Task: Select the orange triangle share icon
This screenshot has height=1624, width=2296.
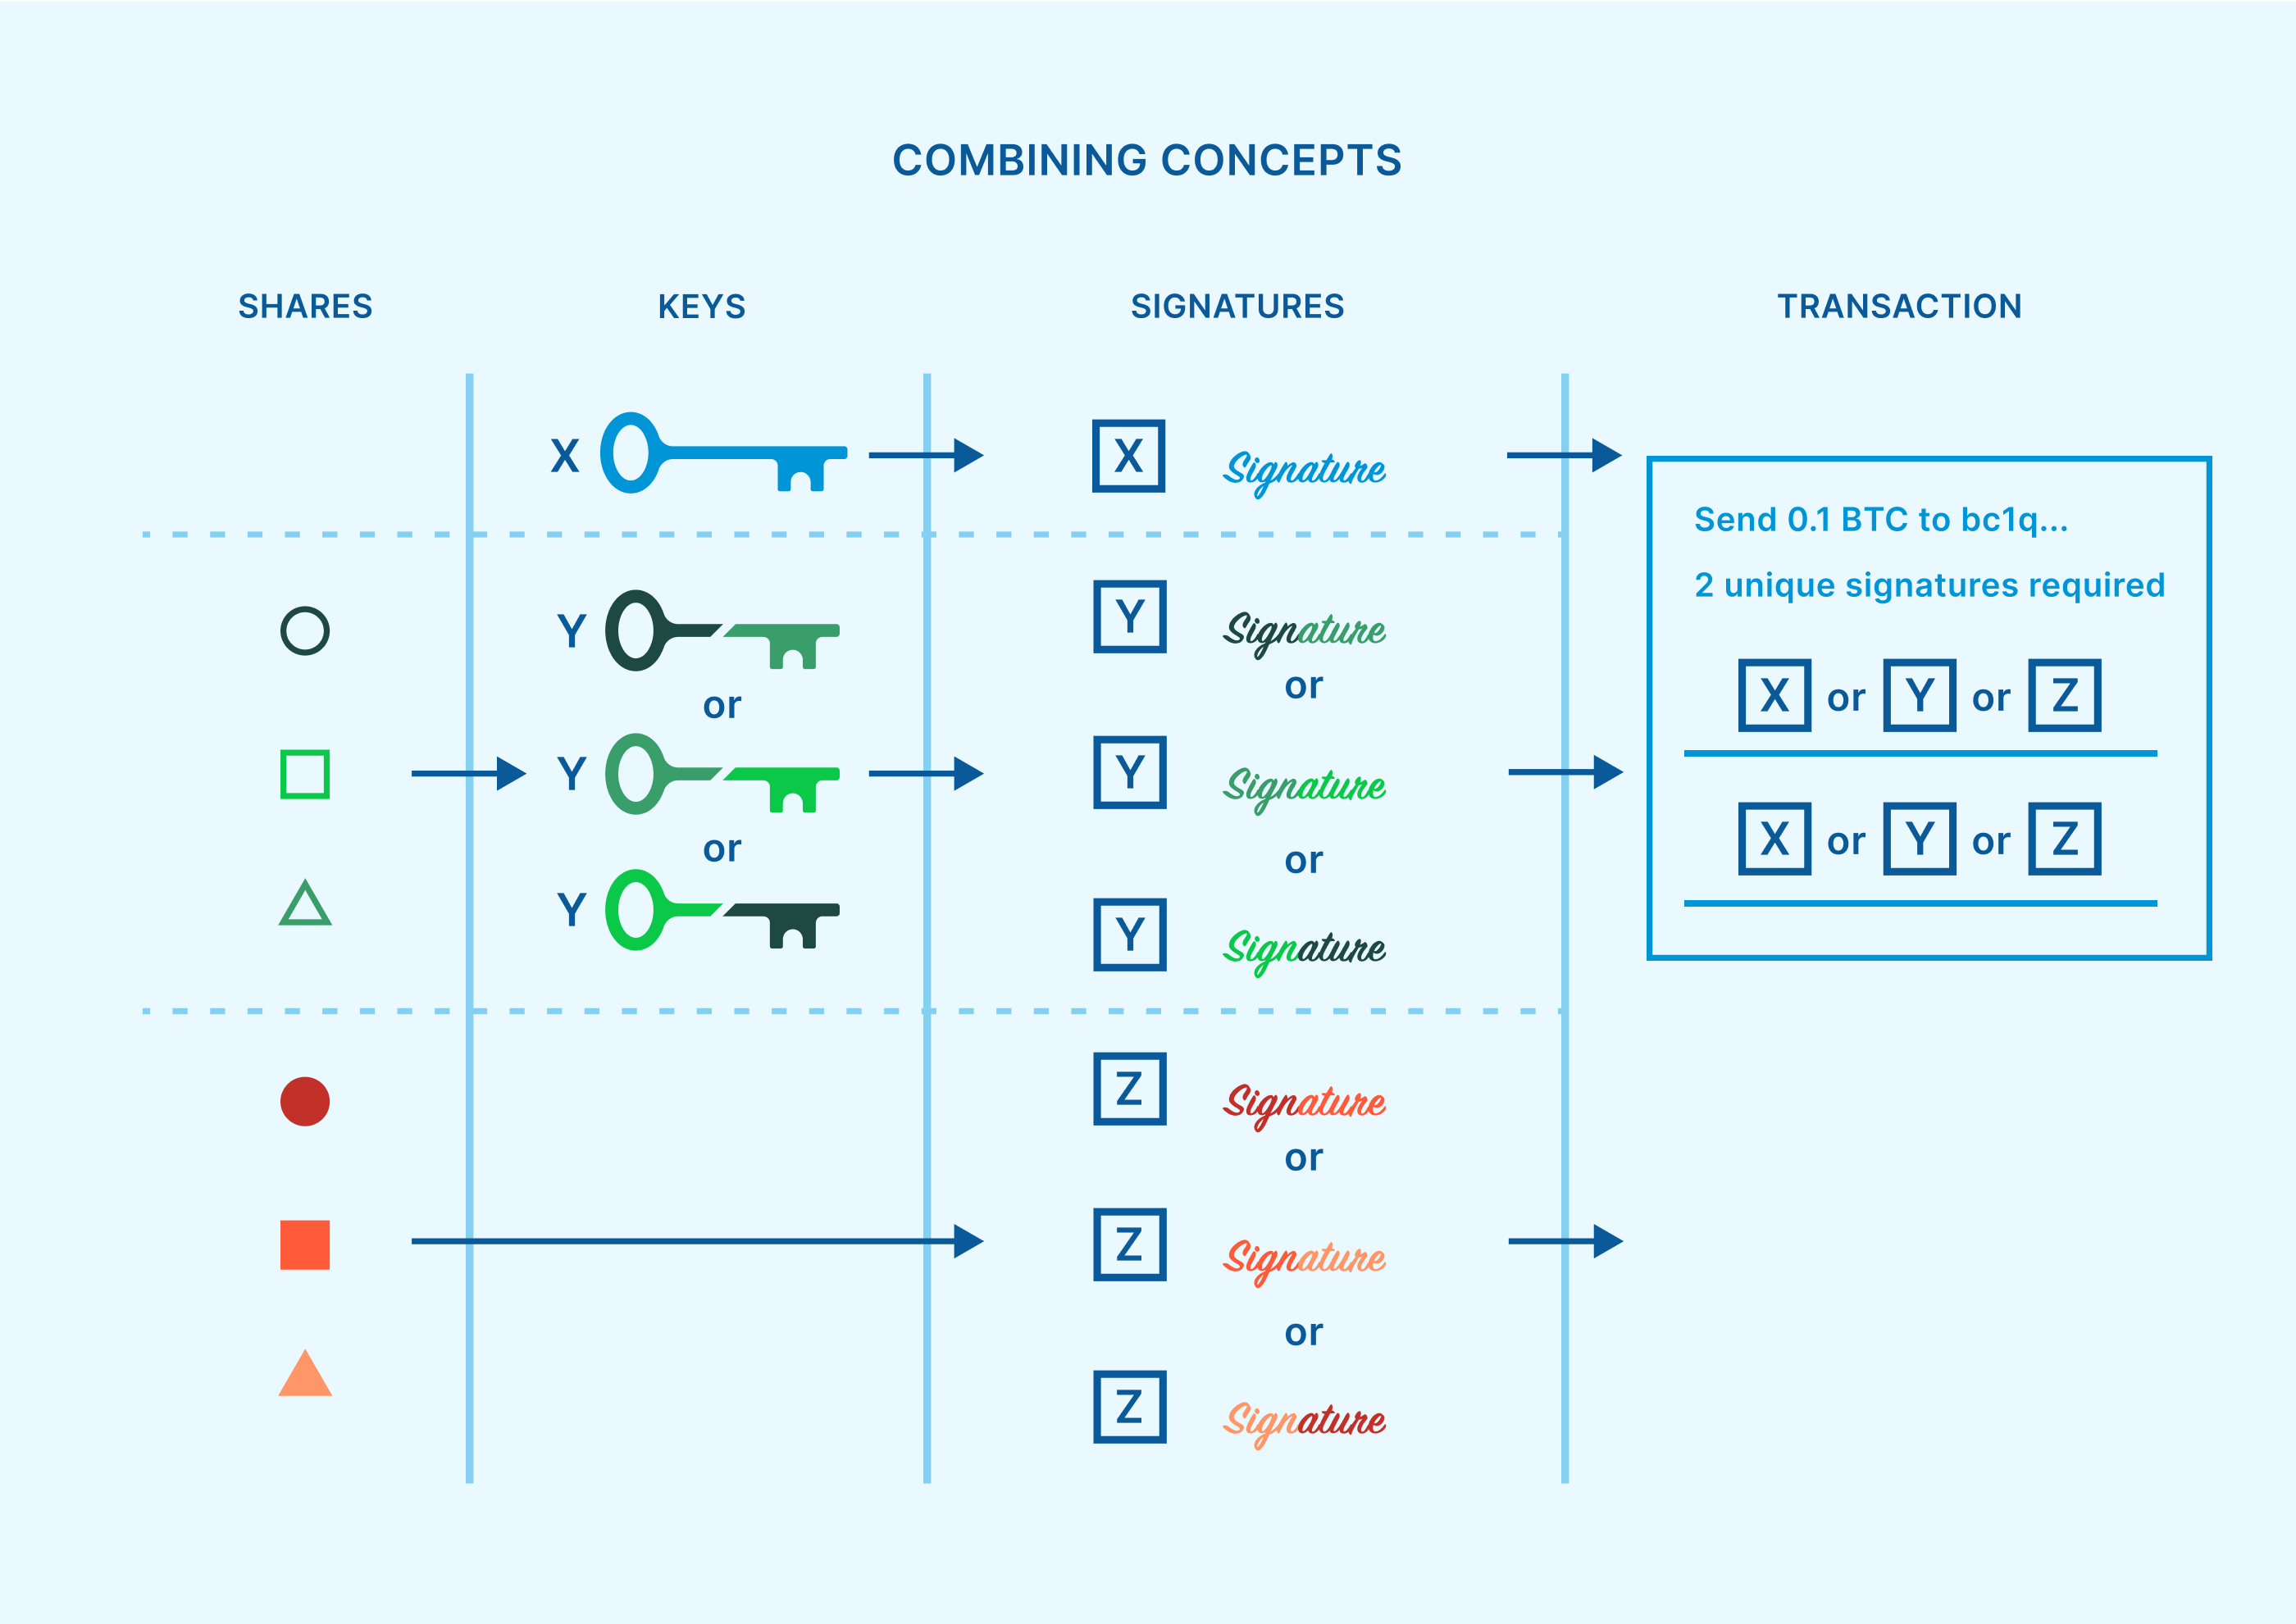Action: click(304, 1375)
